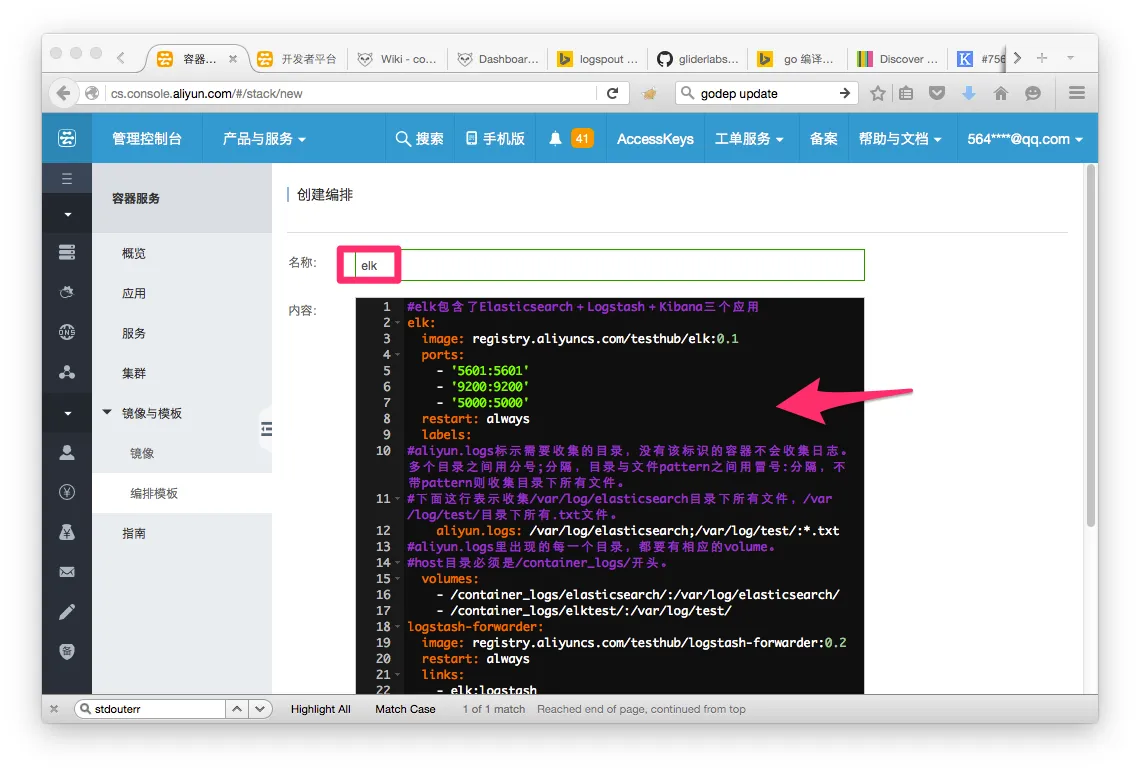Open 手机版 mobile version link
1140x773 pixels.
[495, 138]
